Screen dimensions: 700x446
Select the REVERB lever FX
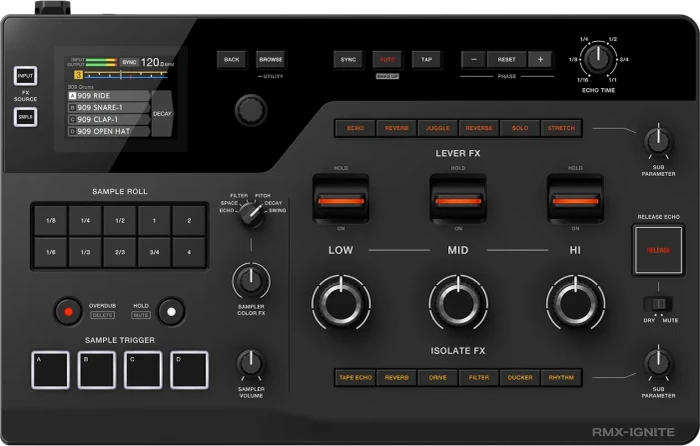[x=396, y=128]
